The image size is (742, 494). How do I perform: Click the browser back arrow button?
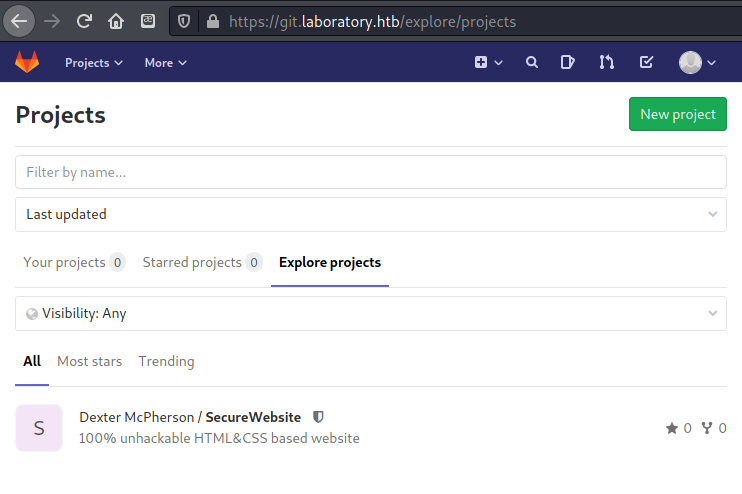(19, 21)
